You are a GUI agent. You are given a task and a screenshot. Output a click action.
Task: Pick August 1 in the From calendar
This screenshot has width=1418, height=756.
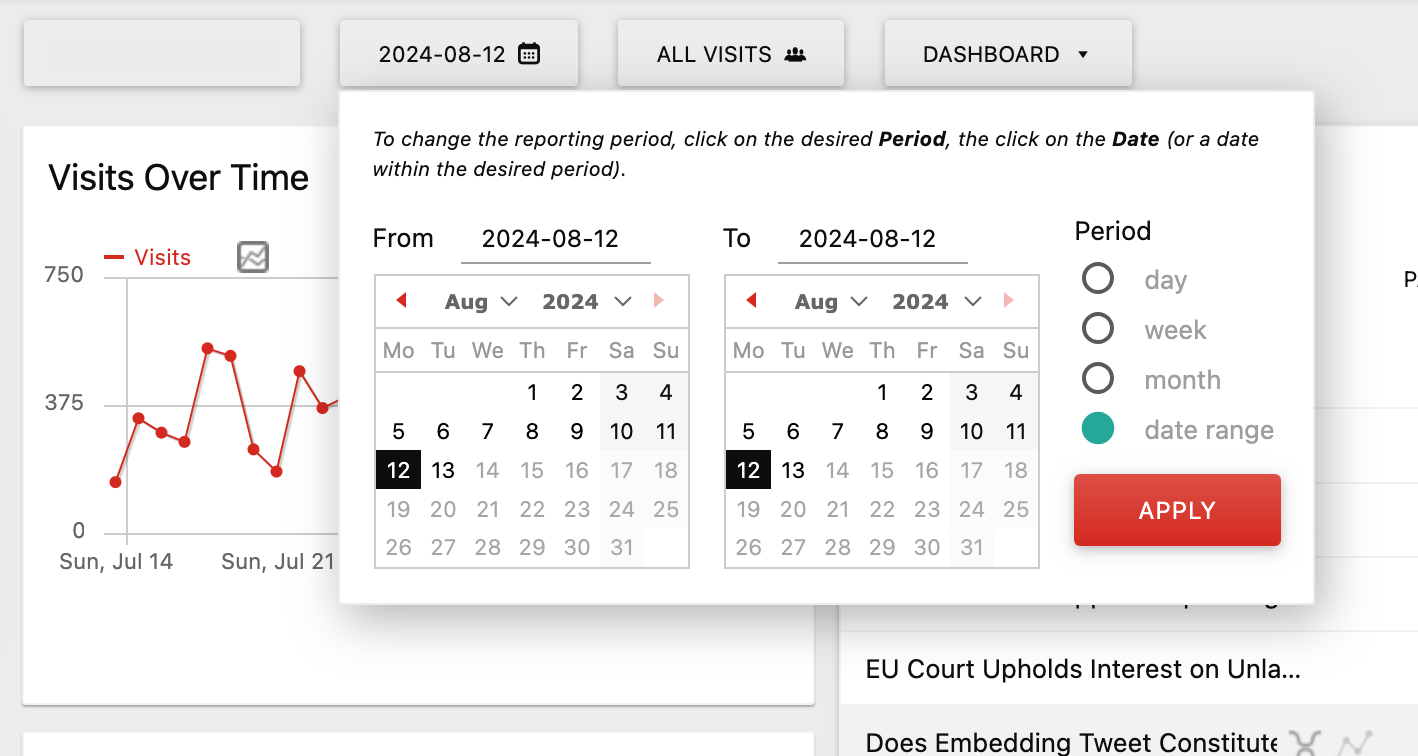pos(532,392)
